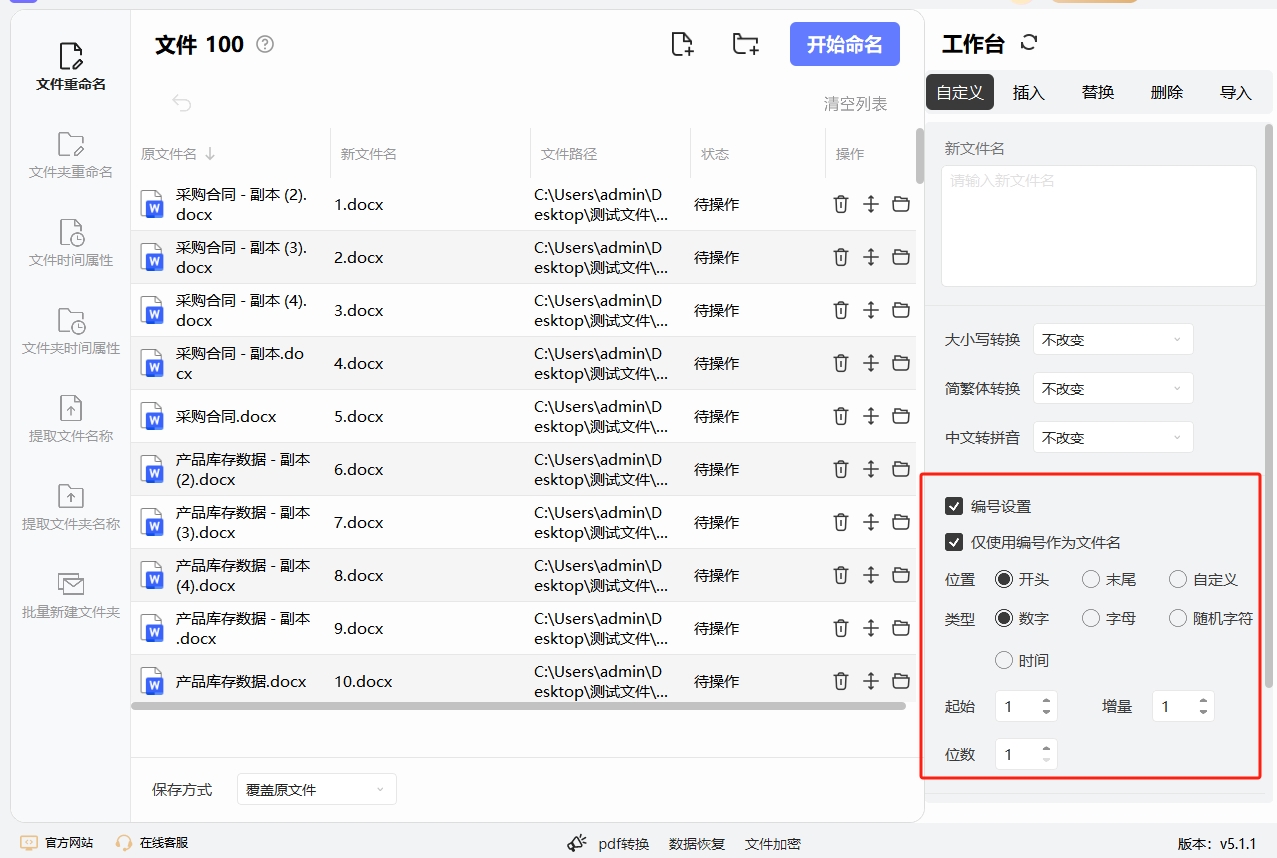The width and height of the screenshot is (1277, 858).
Task: Select the 数字 type radio button
Action: [x=1004, y=618]
